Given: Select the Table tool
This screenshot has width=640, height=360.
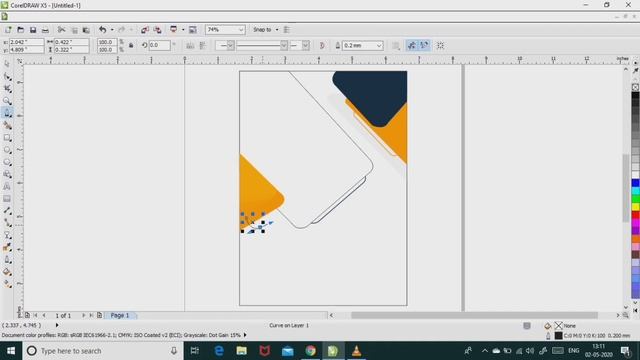Looking at the screenshot, I should click(7, 199).
